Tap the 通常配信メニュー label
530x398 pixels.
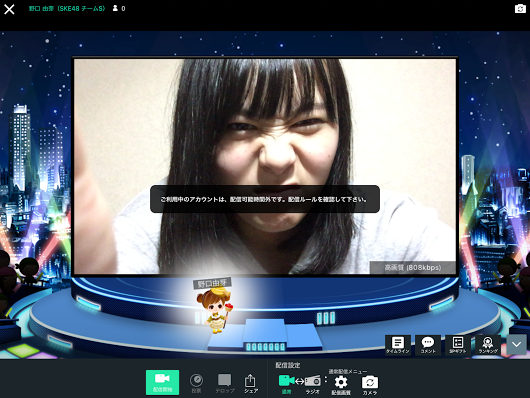click(347, 371)
